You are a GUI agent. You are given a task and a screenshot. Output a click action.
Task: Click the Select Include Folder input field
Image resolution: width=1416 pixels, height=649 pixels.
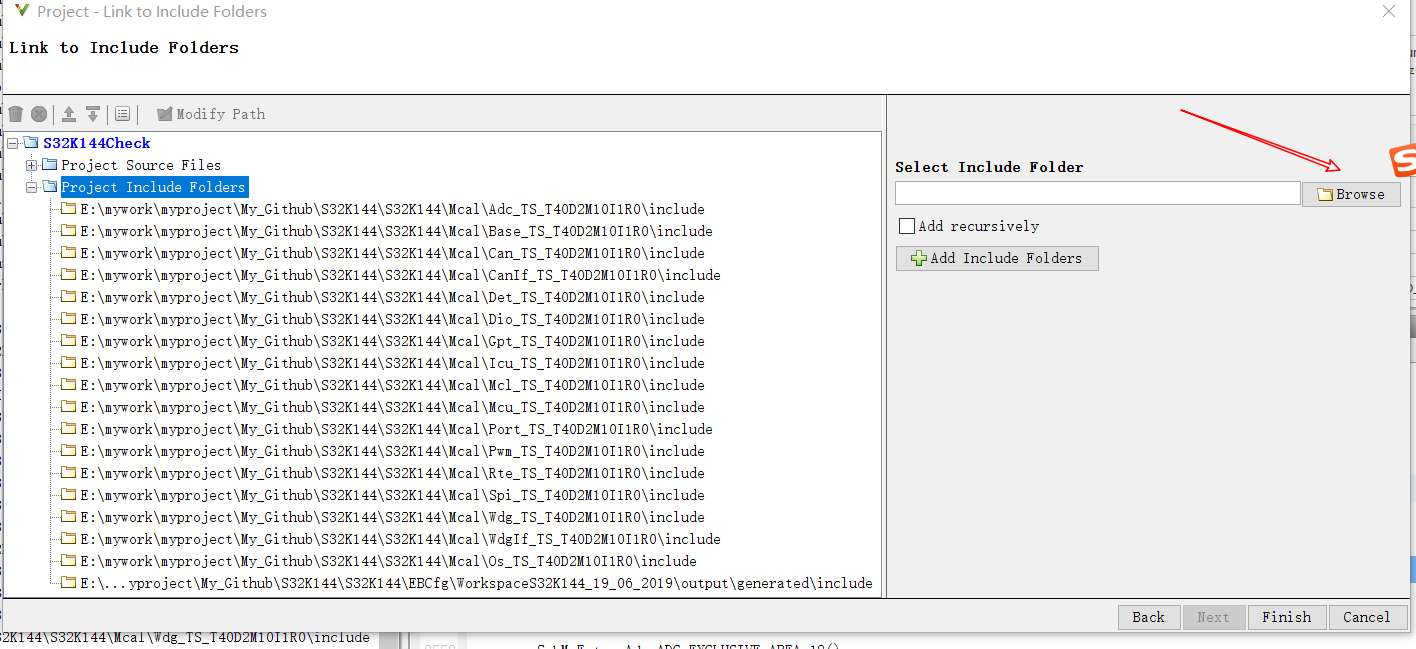[1097, 193]
